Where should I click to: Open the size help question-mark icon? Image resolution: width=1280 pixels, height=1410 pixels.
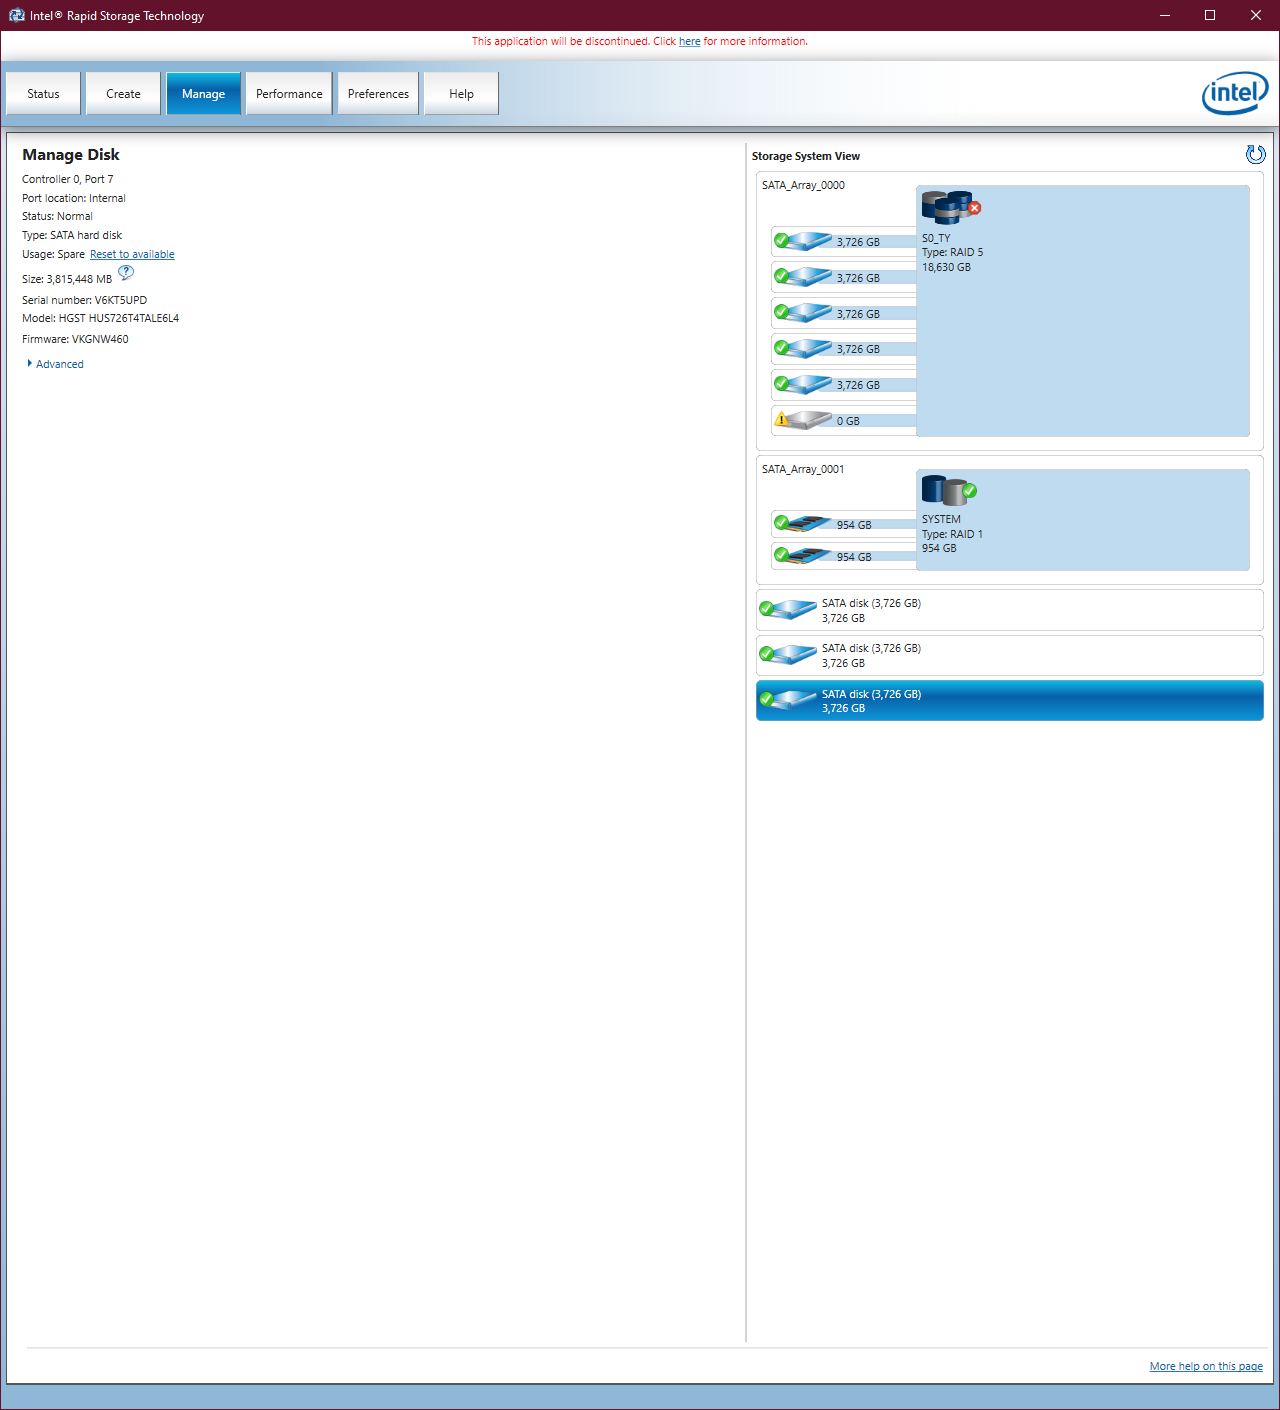(126, 273)
